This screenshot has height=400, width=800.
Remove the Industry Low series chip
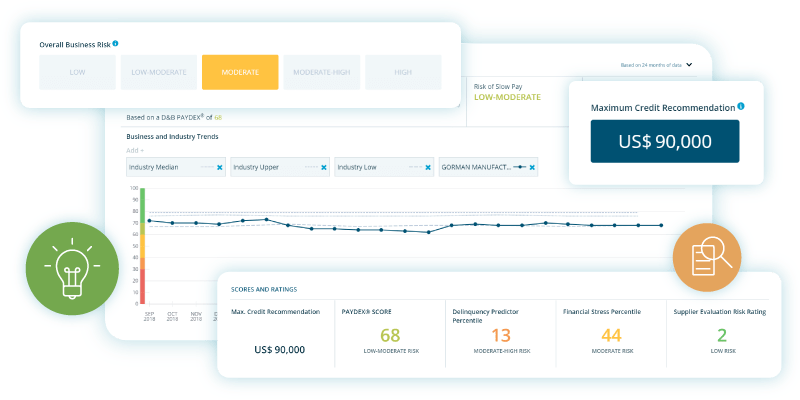428,167
